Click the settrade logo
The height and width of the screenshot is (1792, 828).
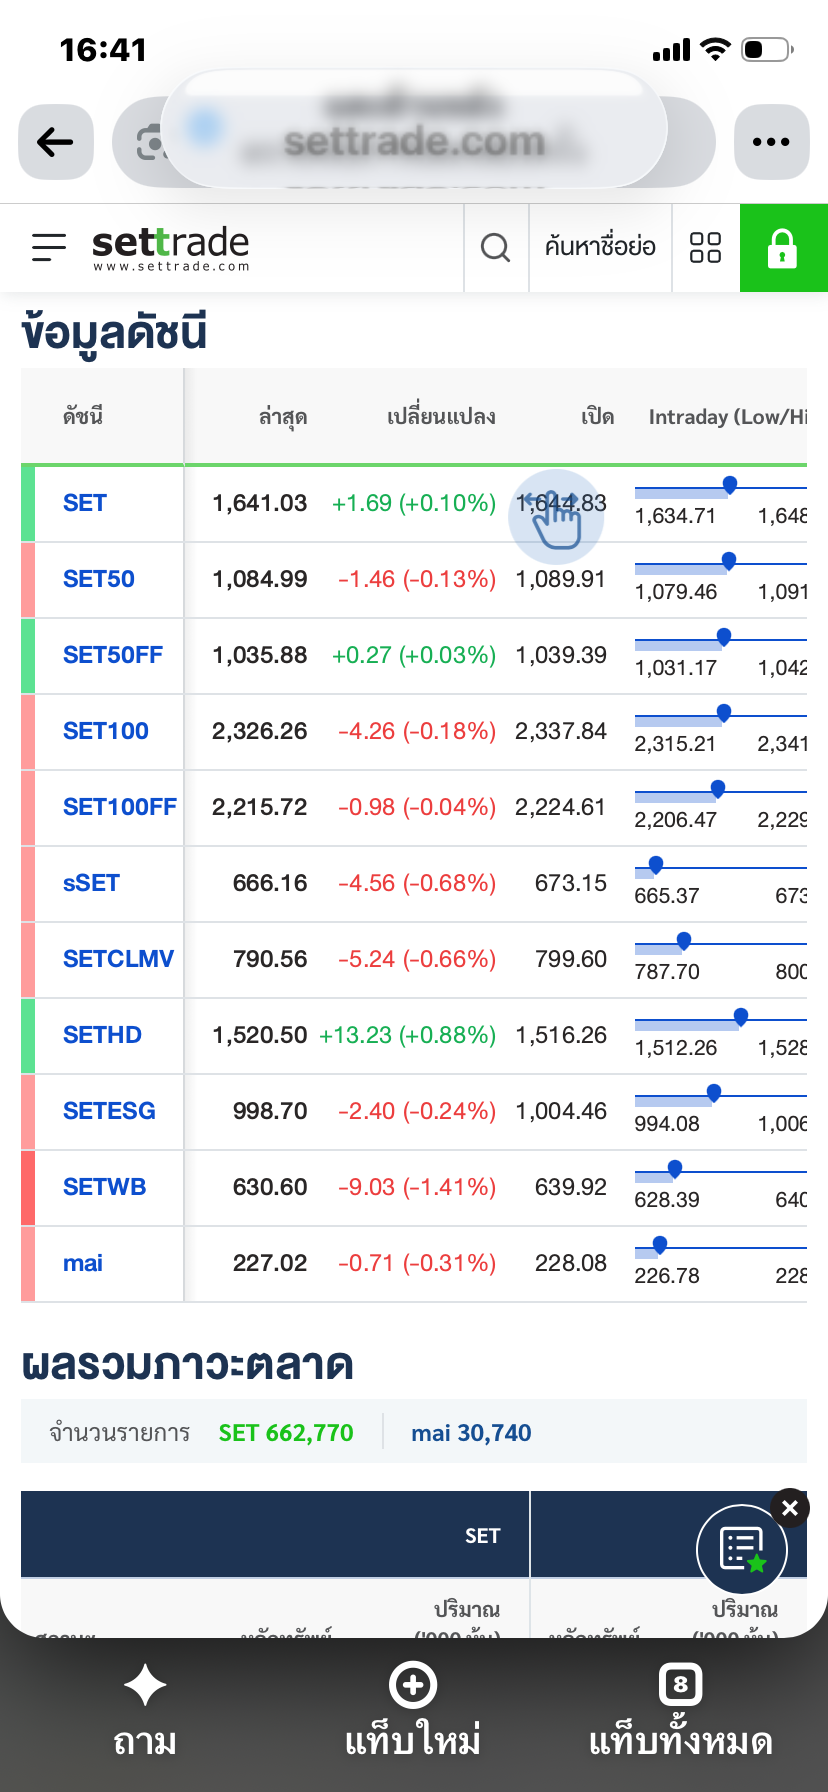pyautogui.click(x=171, y=247)
